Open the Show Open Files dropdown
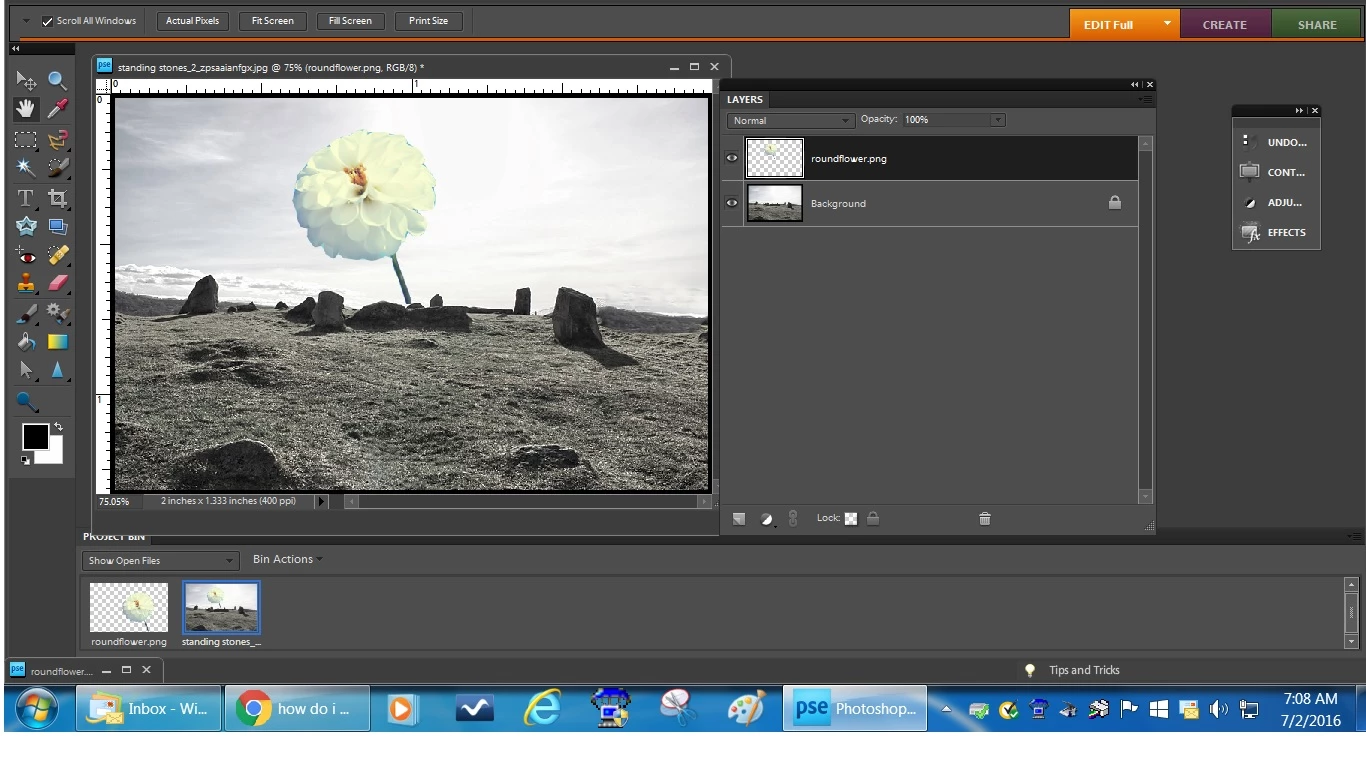The image size is (1366, 768). pos(160,560)
